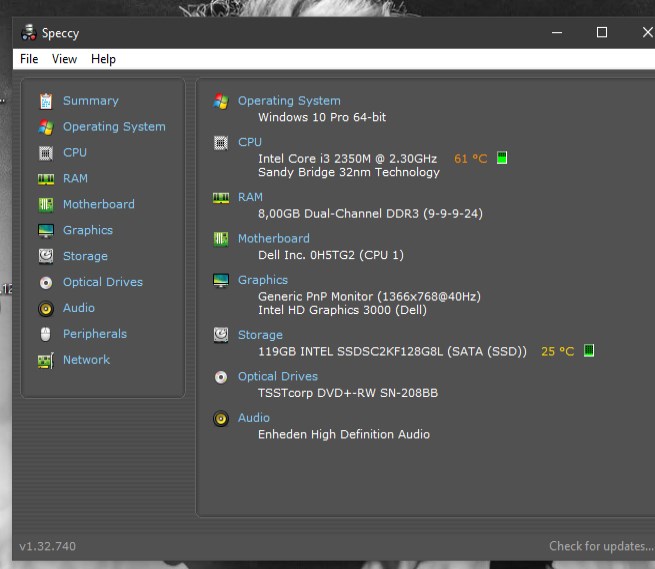This screenshot has width=655, height=569.
Task: Click the Graphics monitor icon in sidebar
Action: (46, 231)
